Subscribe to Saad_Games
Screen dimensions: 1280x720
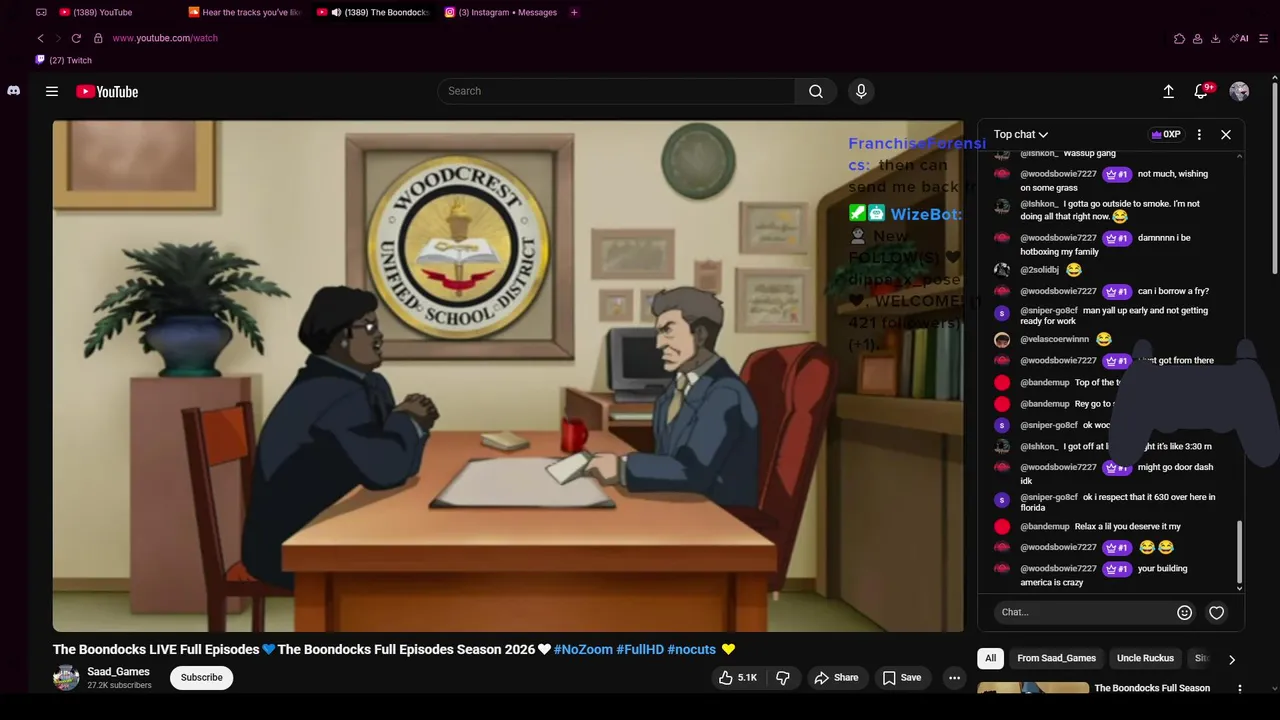click(201, 677)
